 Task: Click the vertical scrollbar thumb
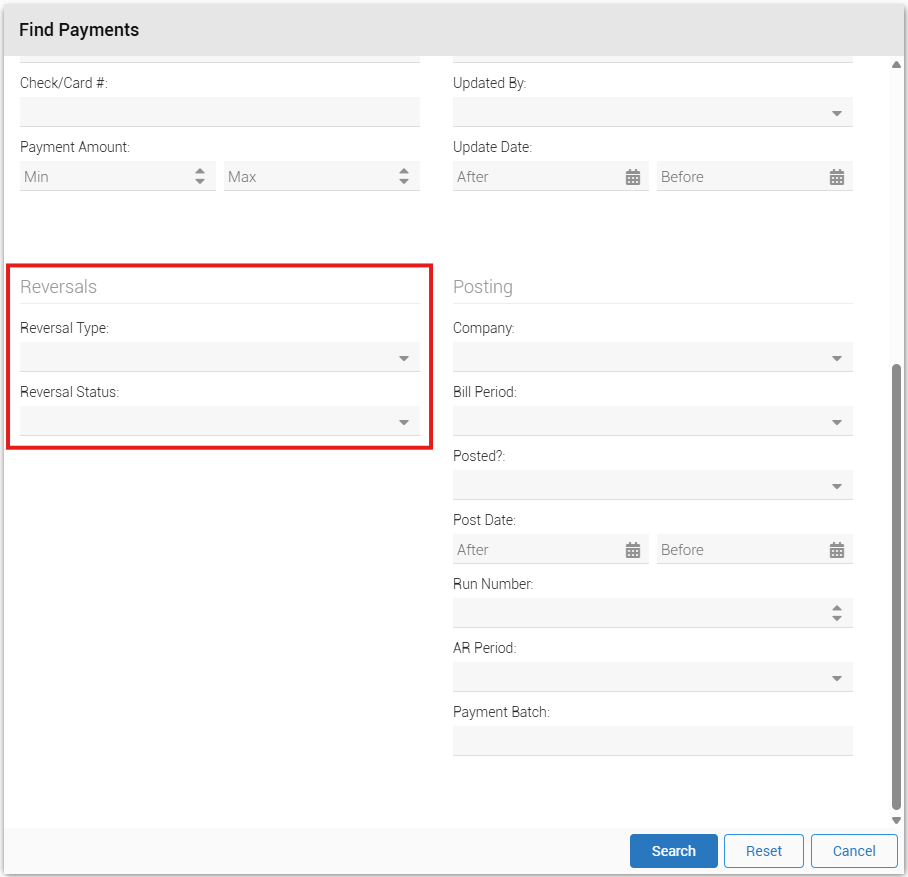pos(896,587)
